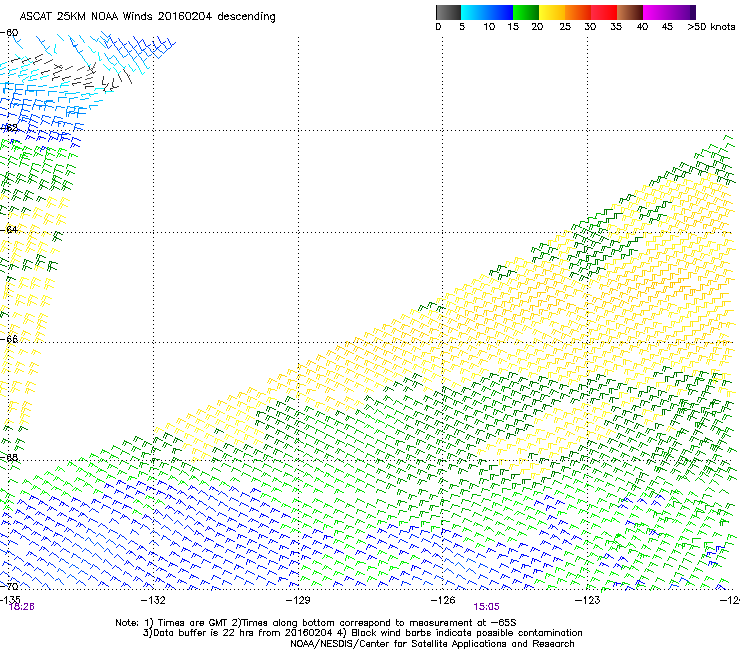This screenshot has height=650, width=740.
Task: Click the chart title 'ASCAT 25KM NOAA Winds 20160204 descending'
Action: point(147,17)
